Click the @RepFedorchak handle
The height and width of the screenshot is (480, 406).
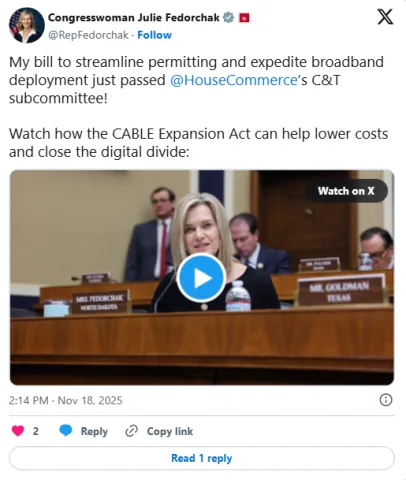tap(88, 35)
